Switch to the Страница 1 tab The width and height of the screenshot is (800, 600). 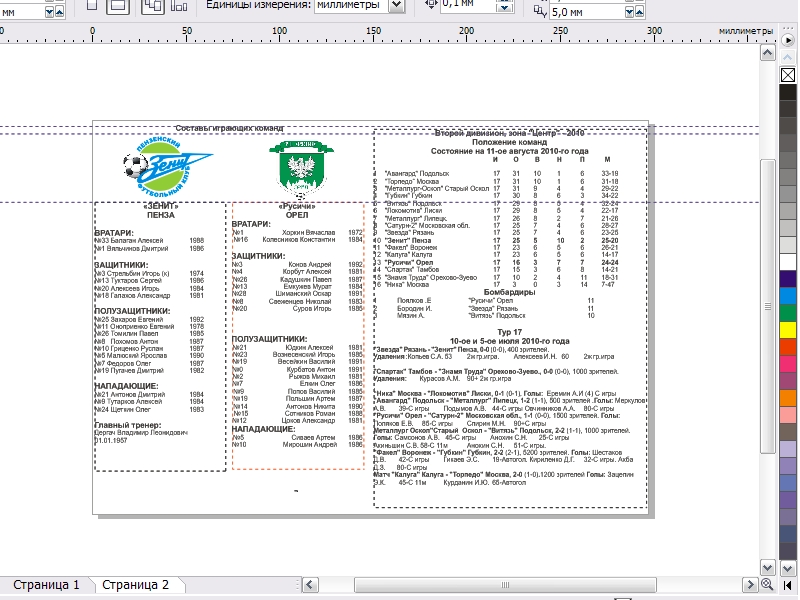click(46, 585)
